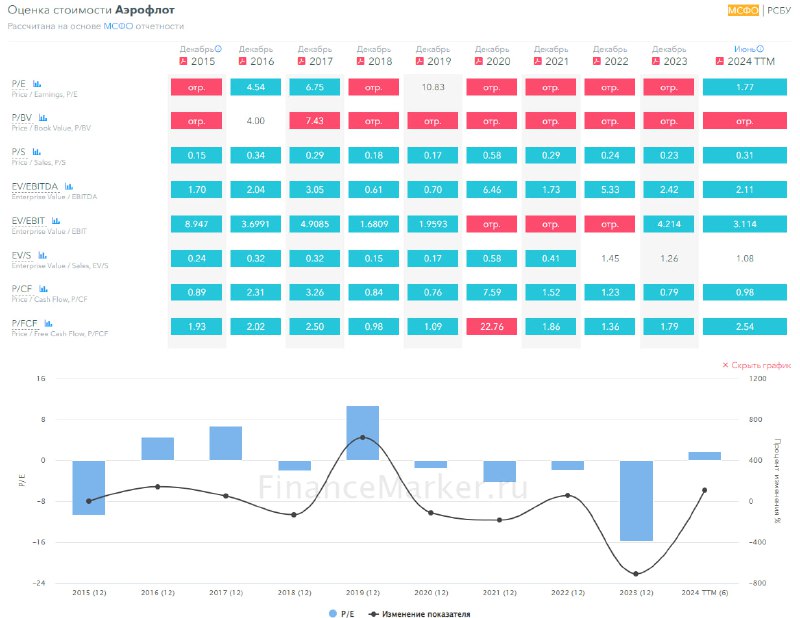The height and width of the screenshot is (618, 800).
Task: Click the EV/EBIT 2023 cell value 4.214
Action: [669, 224]
